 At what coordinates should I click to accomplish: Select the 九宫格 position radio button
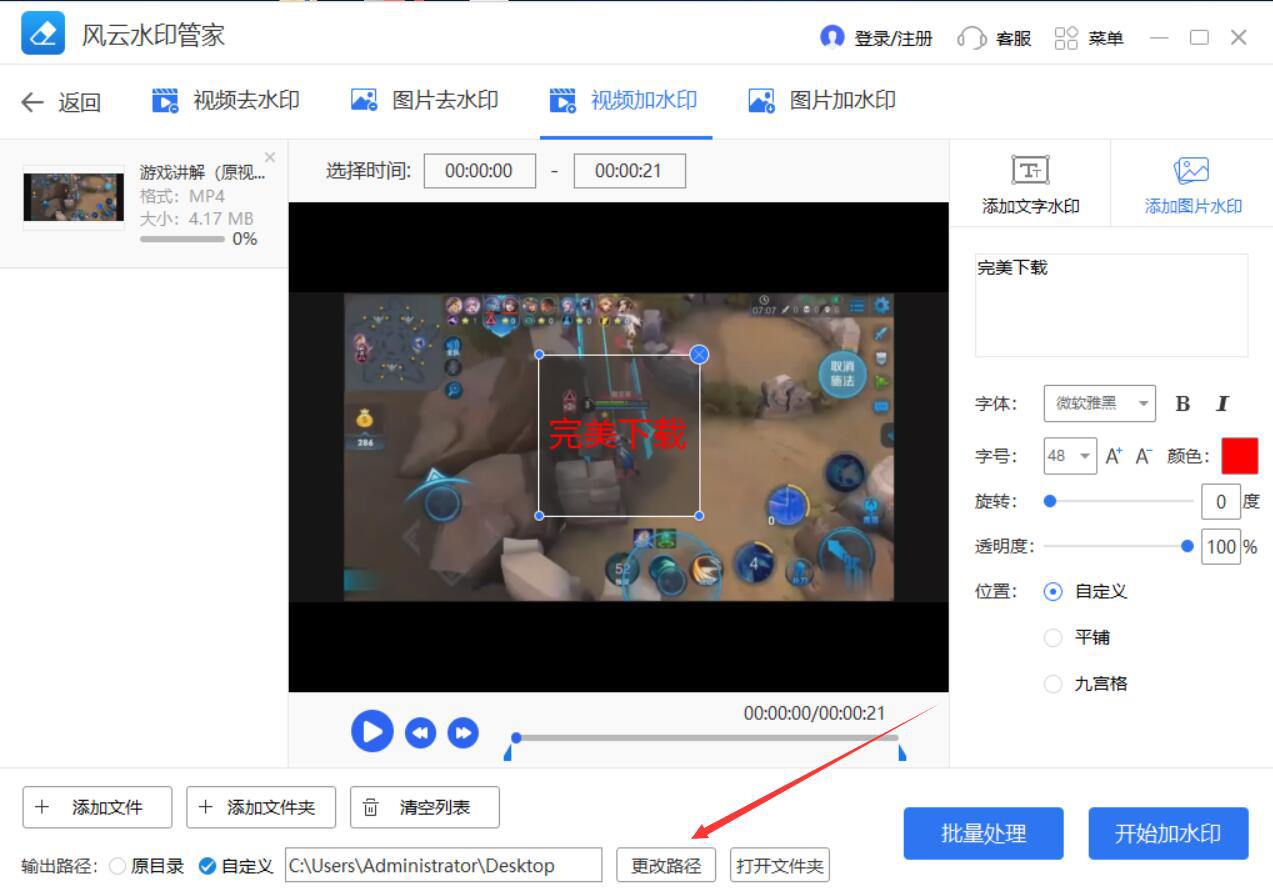pos(1052,684)
